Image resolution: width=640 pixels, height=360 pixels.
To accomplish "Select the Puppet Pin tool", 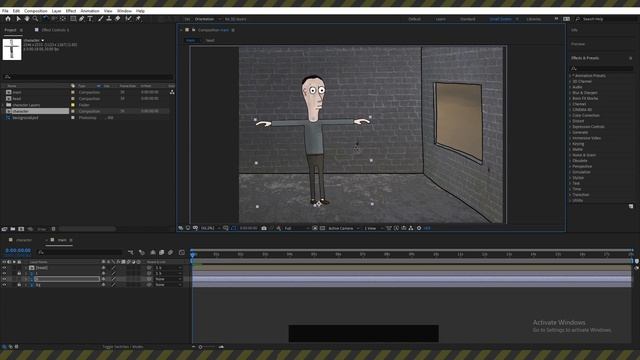I will (x=138, y=19).
